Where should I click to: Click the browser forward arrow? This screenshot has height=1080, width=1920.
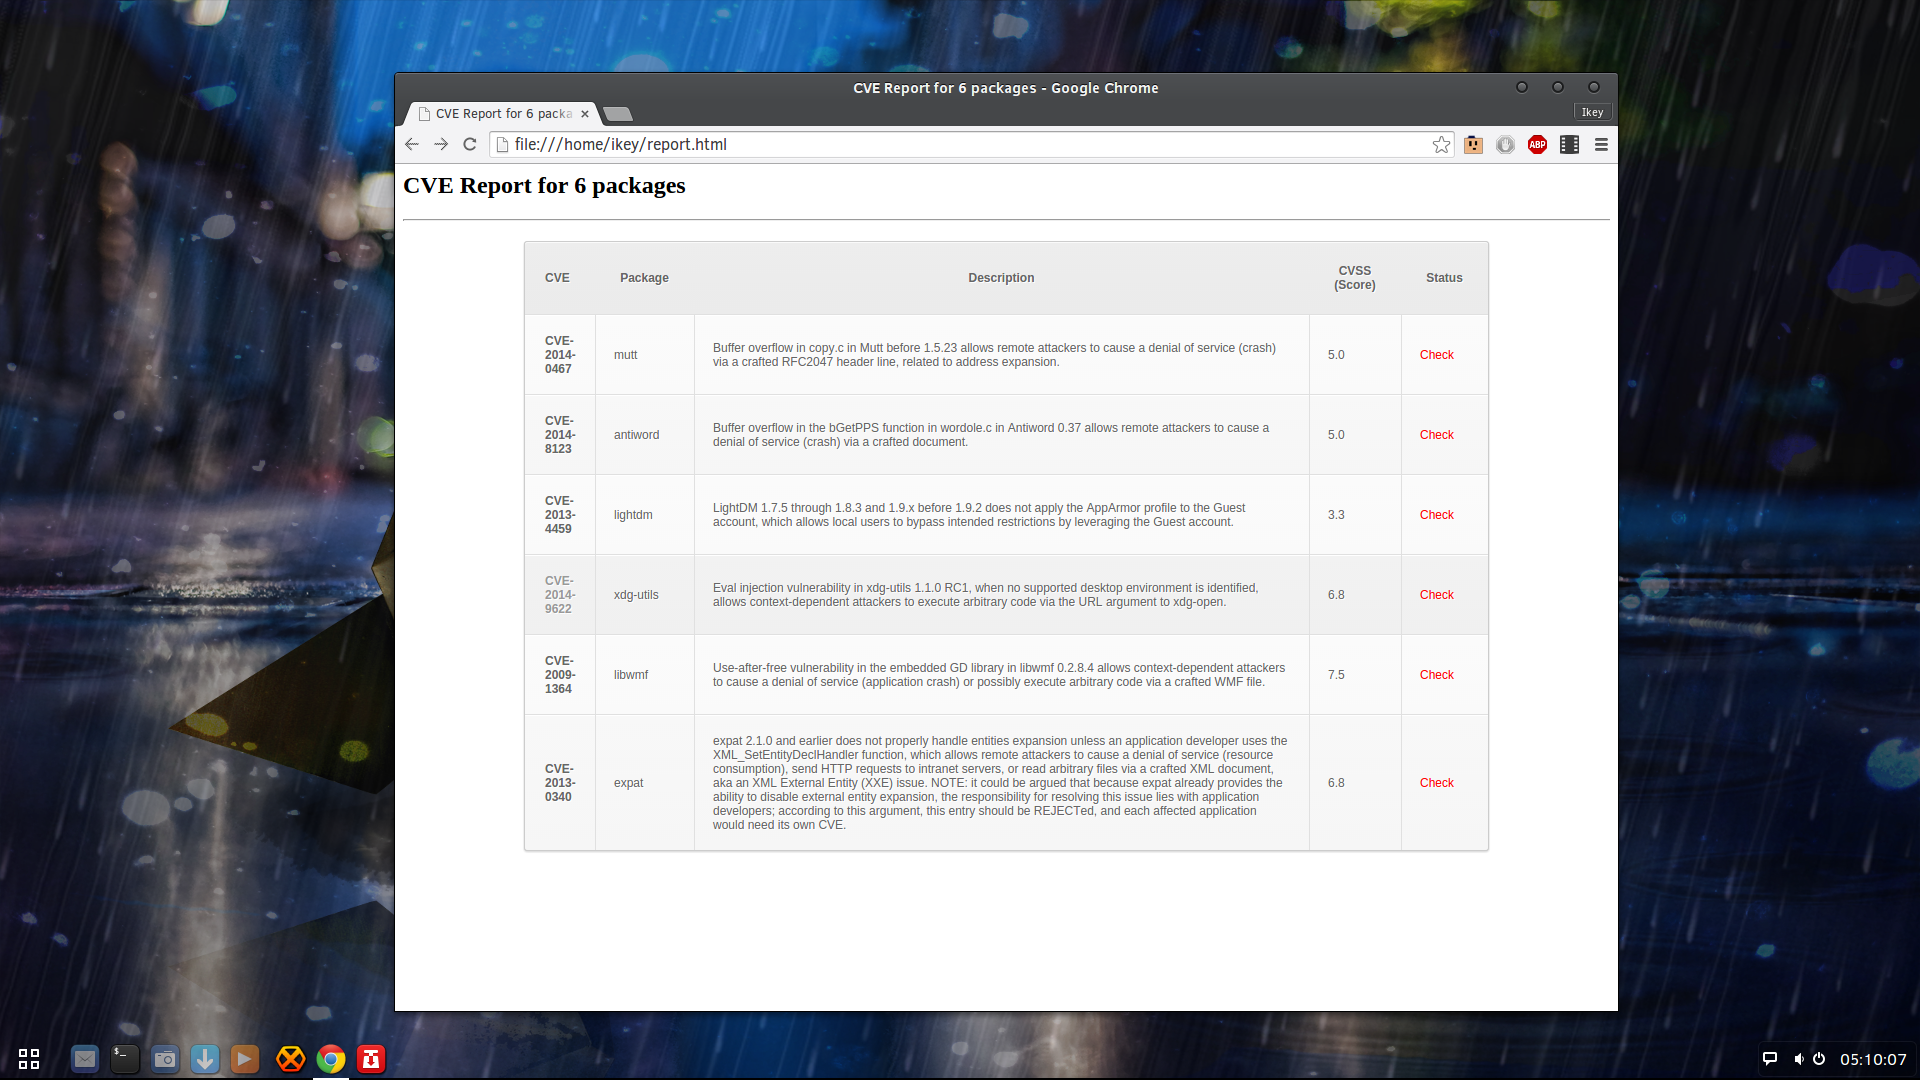point(441,144)
